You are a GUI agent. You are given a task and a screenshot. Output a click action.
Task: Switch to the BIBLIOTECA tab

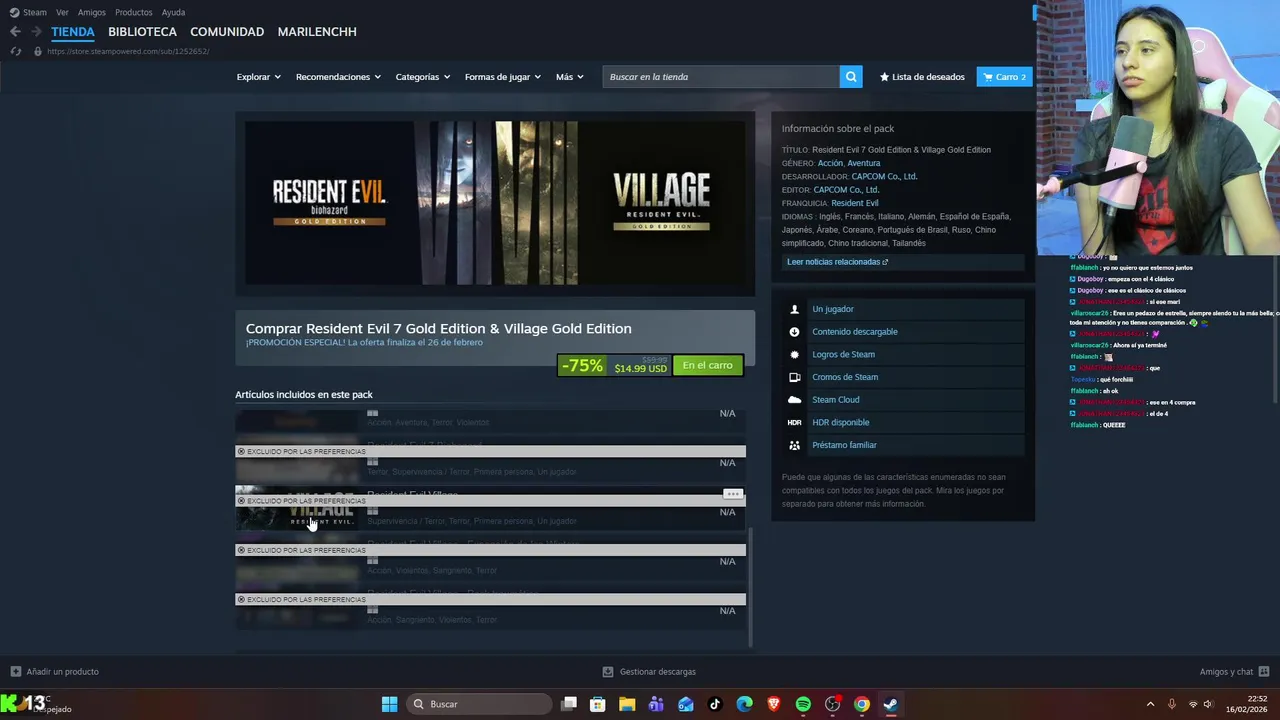pos(142,32)
